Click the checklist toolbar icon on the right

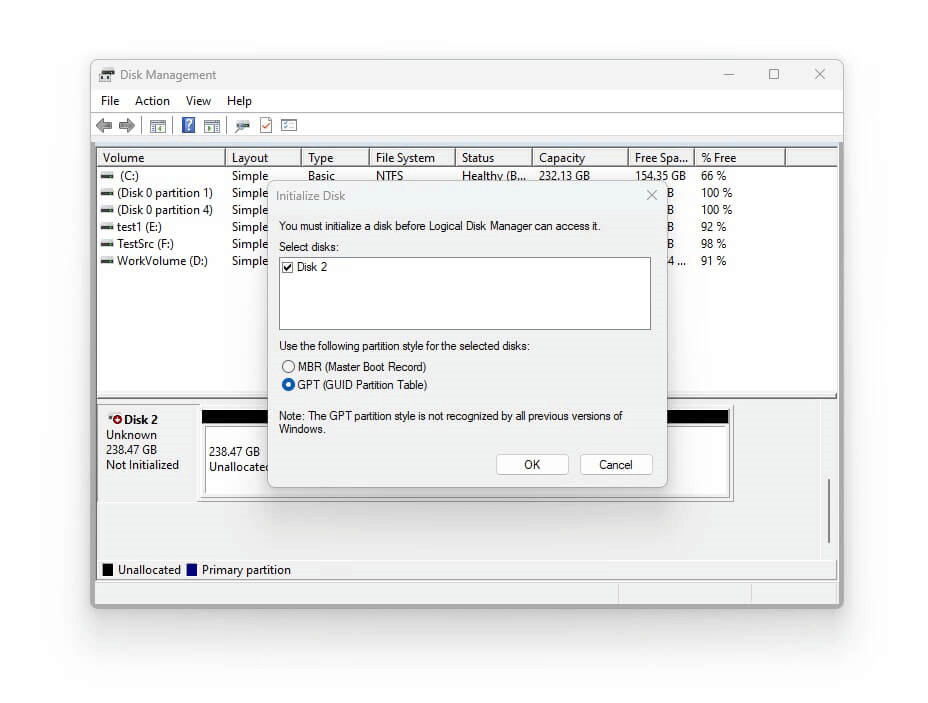tap(289, 125)
